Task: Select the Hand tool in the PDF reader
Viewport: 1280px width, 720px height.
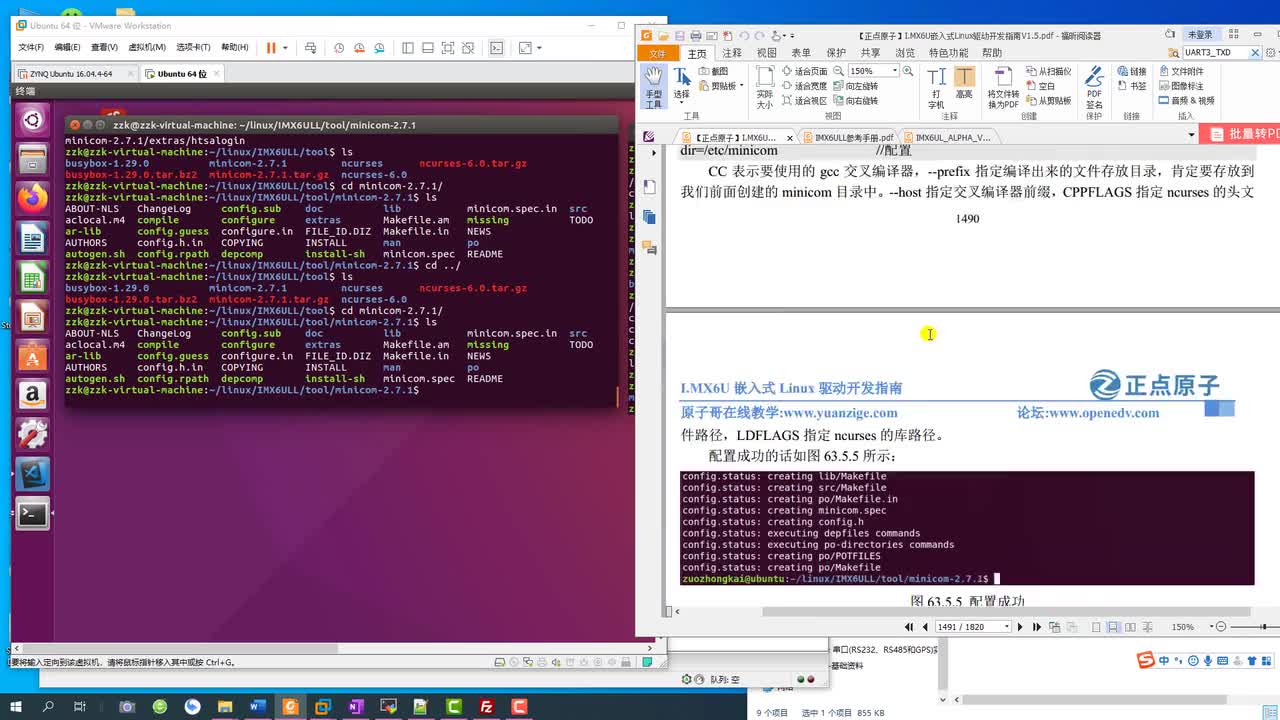Action: pos(653,87)
